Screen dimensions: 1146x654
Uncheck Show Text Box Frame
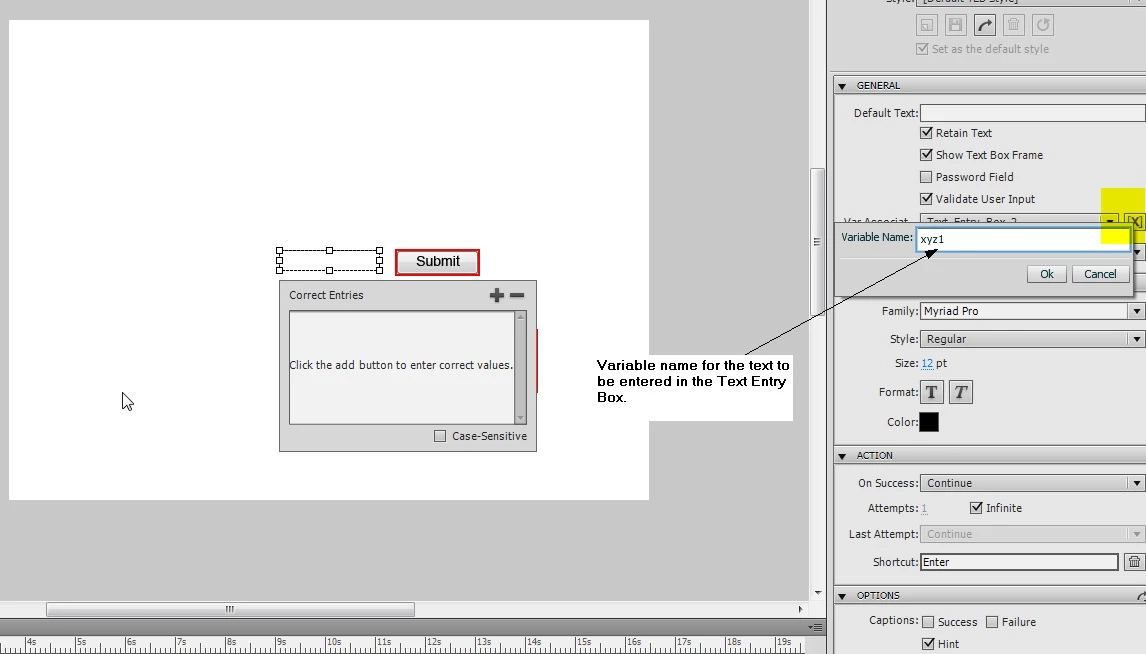tap(926, 155)
